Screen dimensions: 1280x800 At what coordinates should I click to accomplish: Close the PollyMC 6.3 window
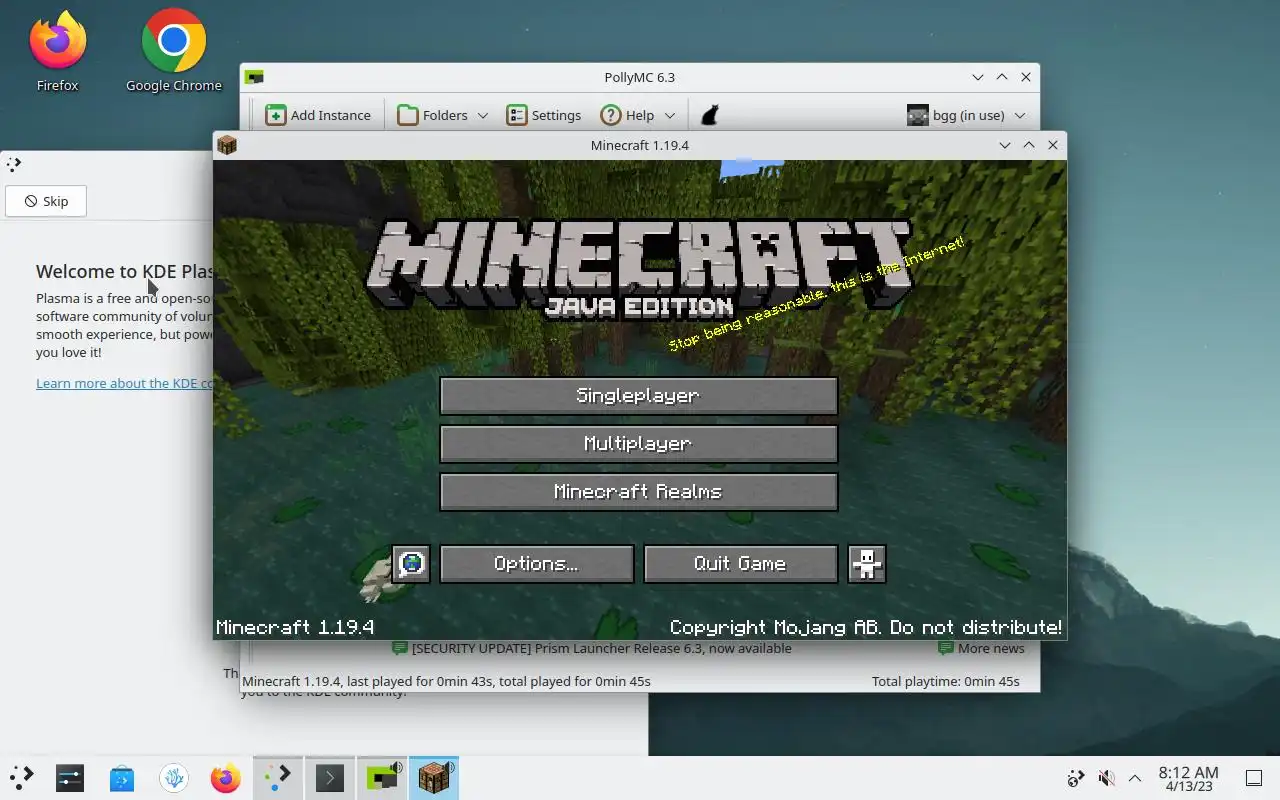[x=1026, y=77]
